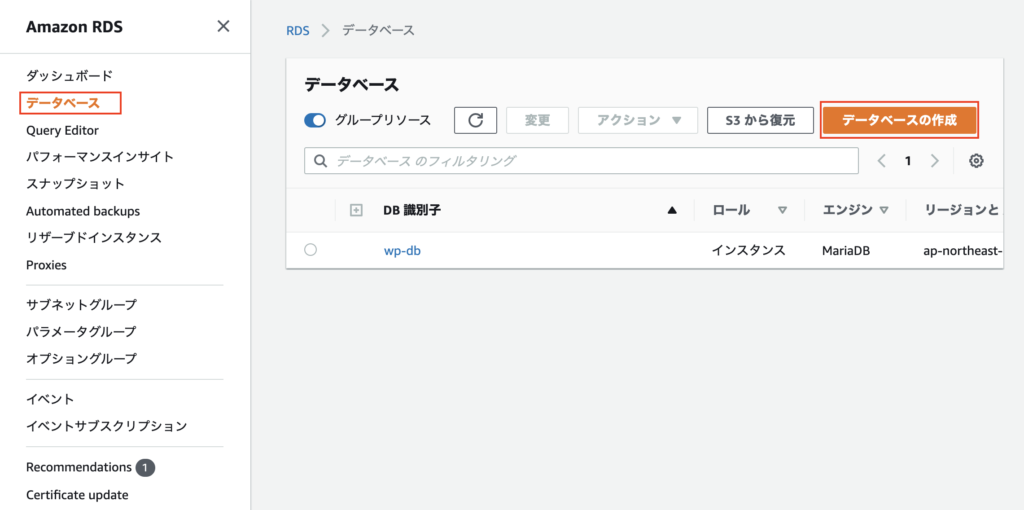Screen dimensions: 1024x510
Task: Open table preferences gear icon
Action: click(x=977, y=161)
